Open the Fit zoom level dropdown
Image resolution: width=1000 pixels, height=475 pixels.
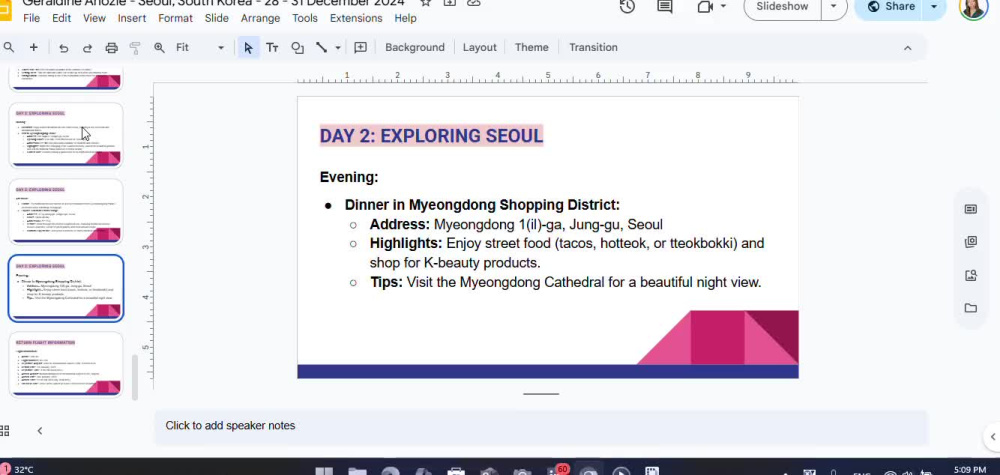(200, 47)
